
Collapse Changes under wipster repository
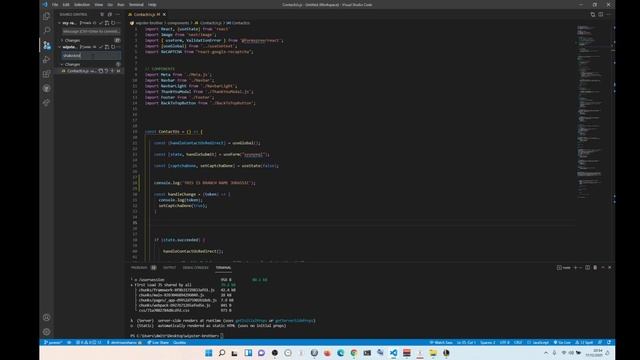coord(62,64)
